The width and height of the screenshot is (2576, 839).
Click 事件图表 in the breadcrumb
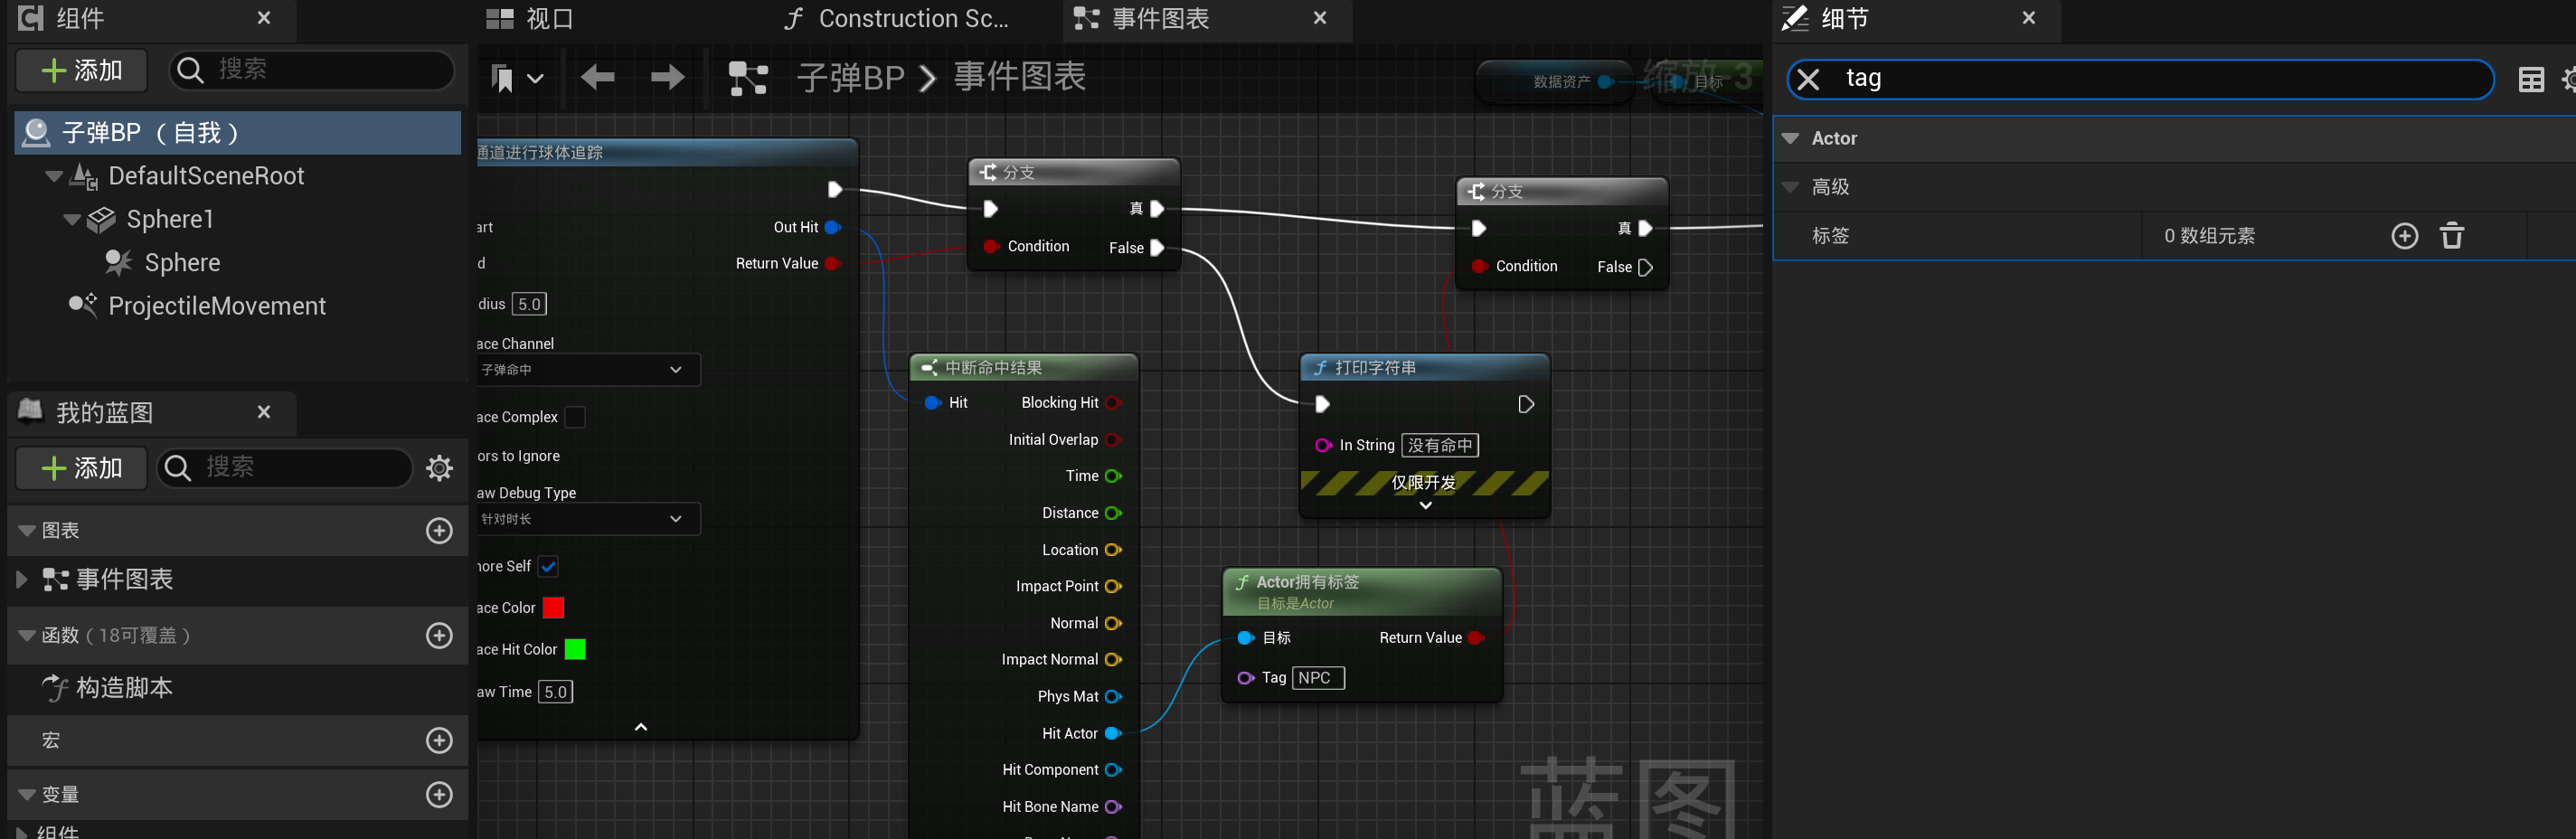[x=1020, y=77]
